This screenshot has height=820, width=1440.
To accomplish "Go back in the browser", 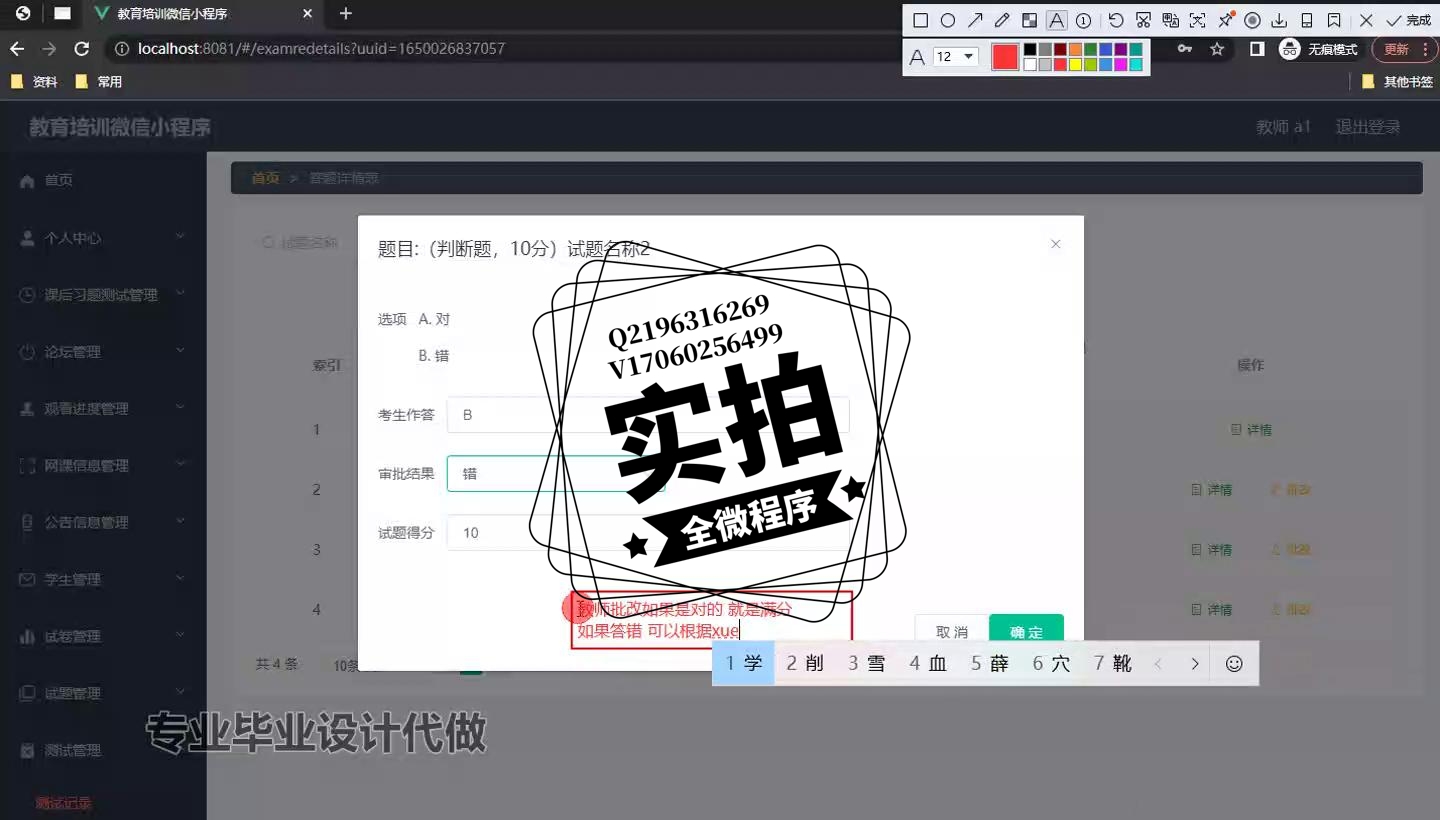I will [17, 49].
